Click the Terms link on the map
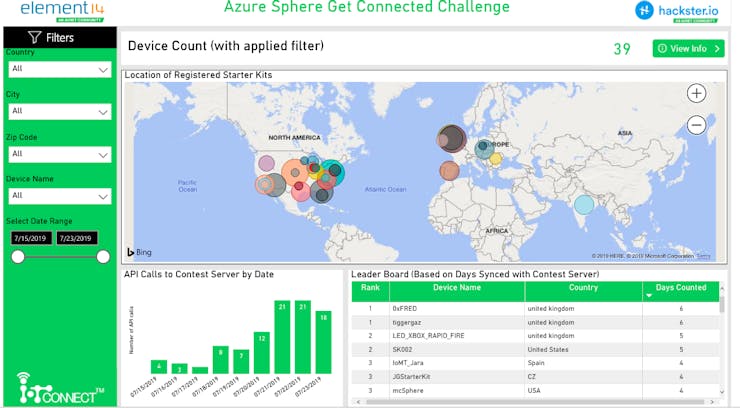The width and height of the screenshot is (740, 408). [703, 256]
